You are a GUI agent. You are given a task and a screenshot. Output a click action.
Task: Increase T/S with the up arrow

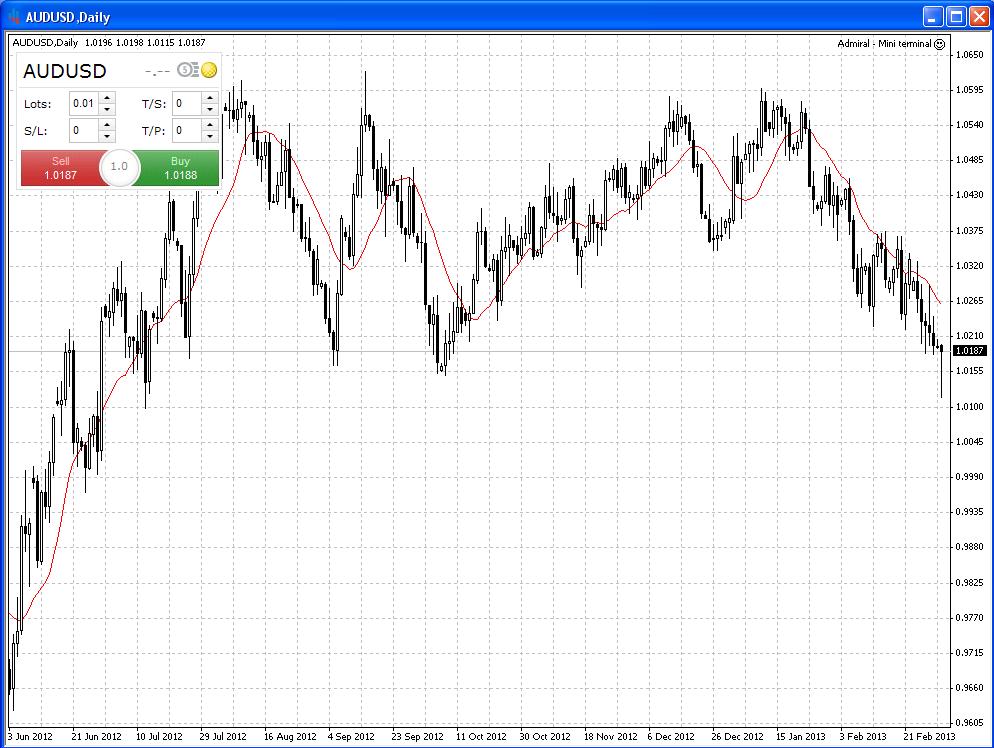click(210, 98)
